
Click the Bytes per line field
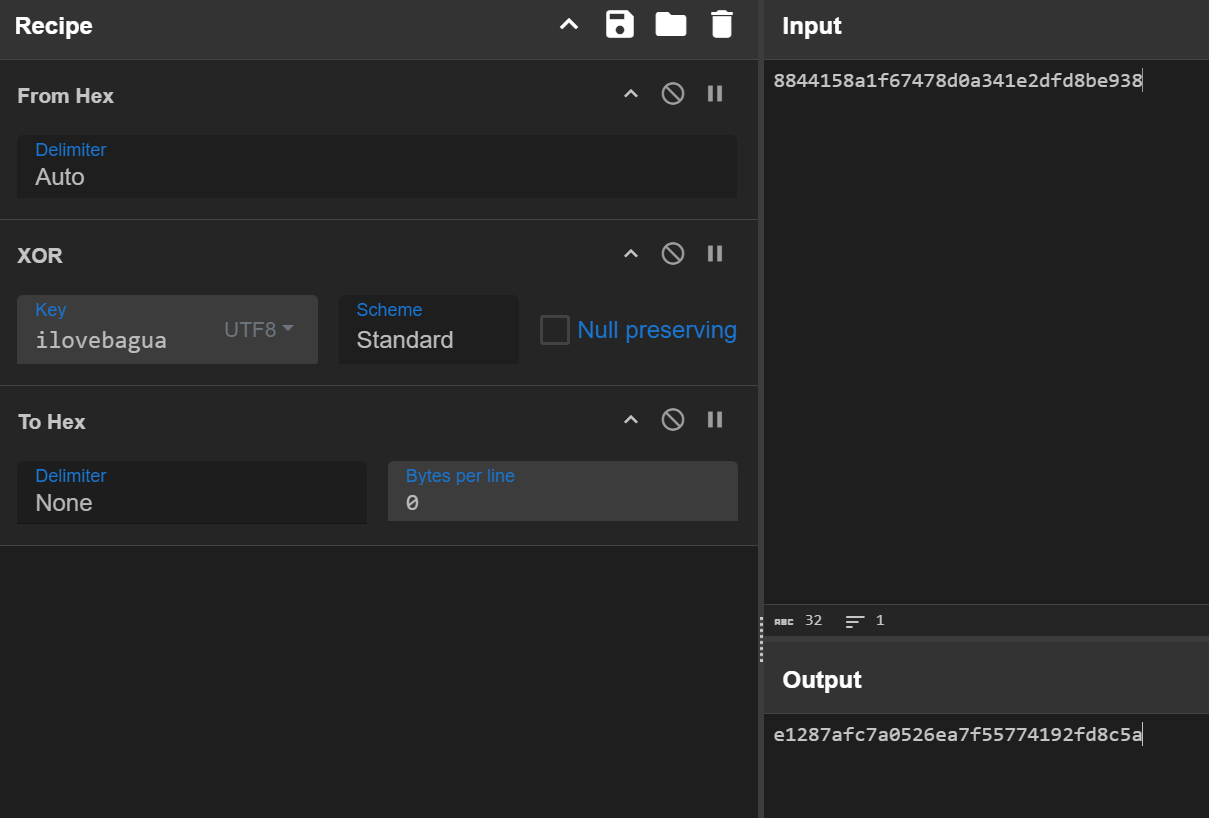pos(562,503)
